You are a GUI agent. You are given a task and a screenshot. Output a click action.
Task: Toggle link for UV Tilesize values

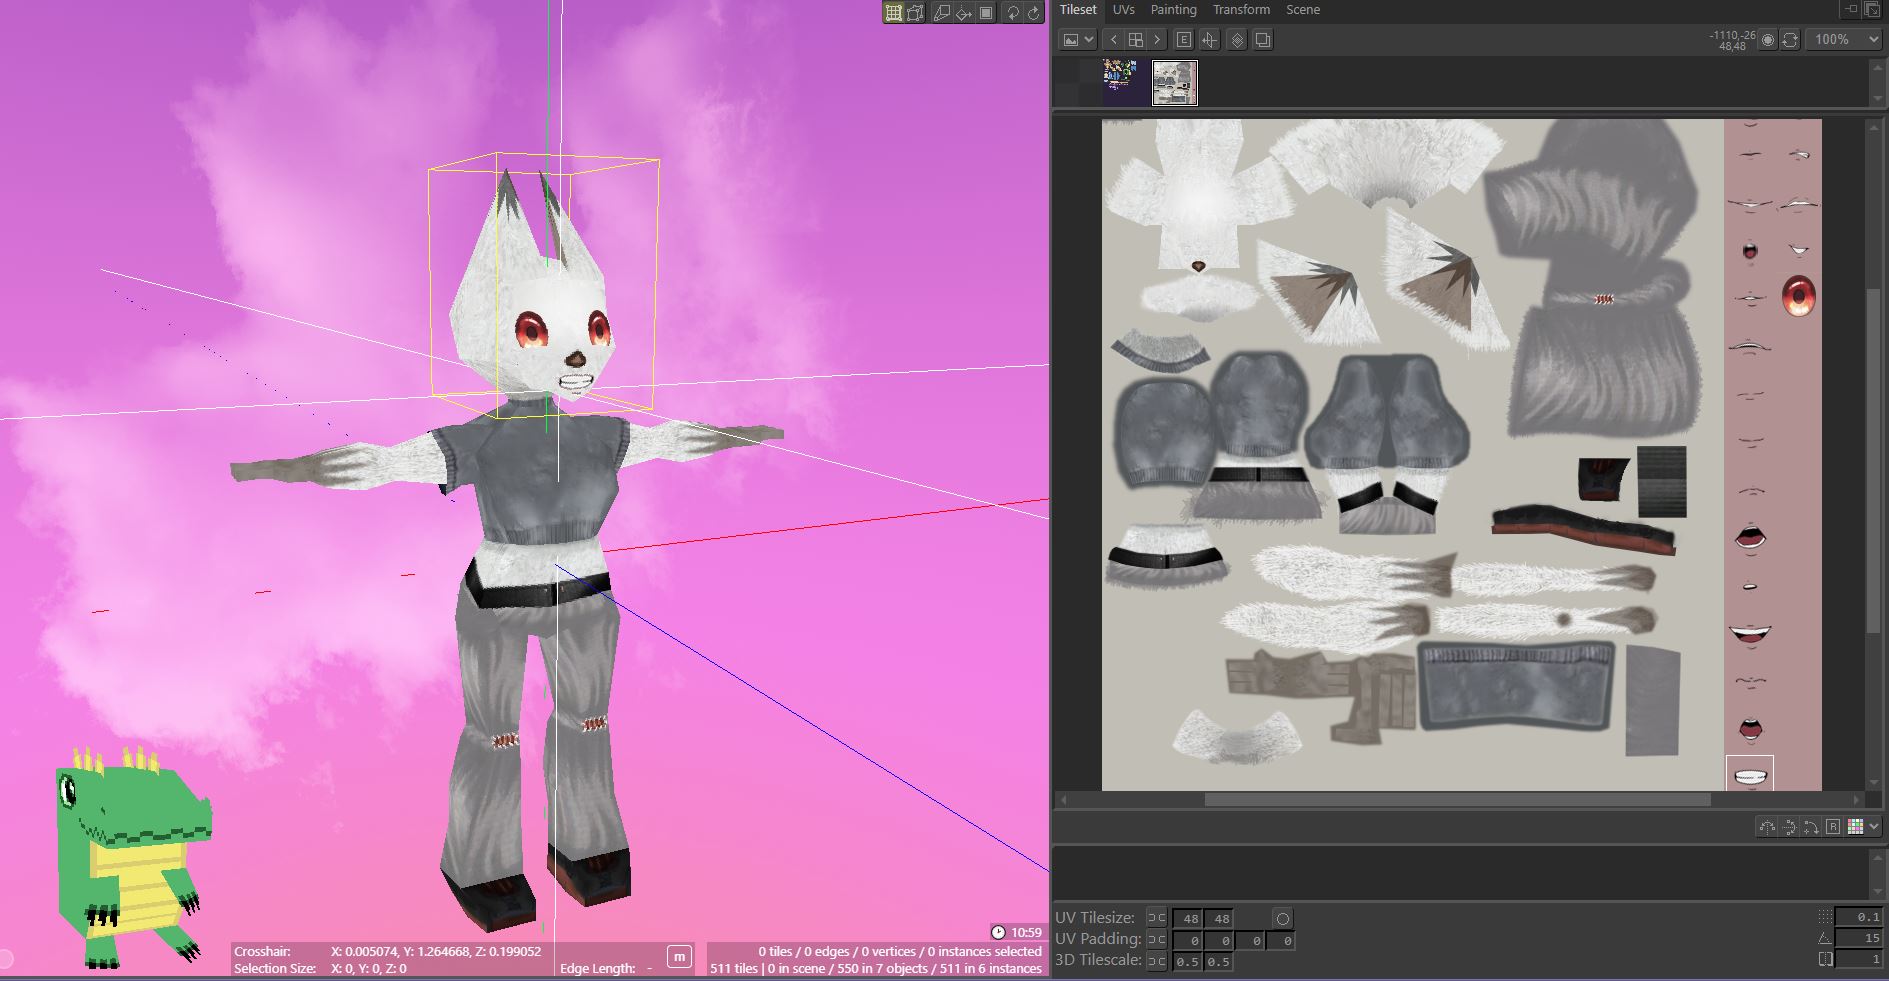click(x=1157, y=918)
